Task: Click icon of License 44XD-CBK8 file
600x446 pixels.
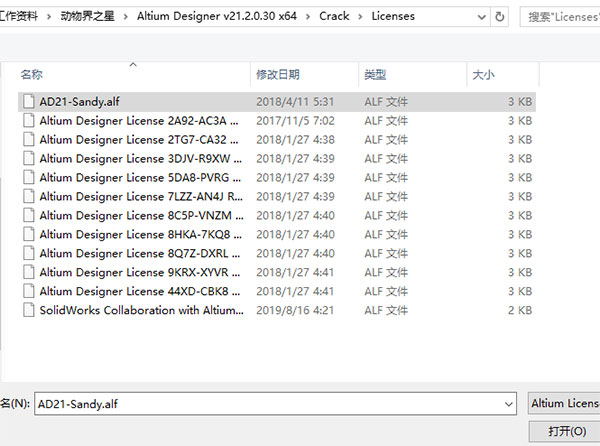Action: [x=28, y=291]
